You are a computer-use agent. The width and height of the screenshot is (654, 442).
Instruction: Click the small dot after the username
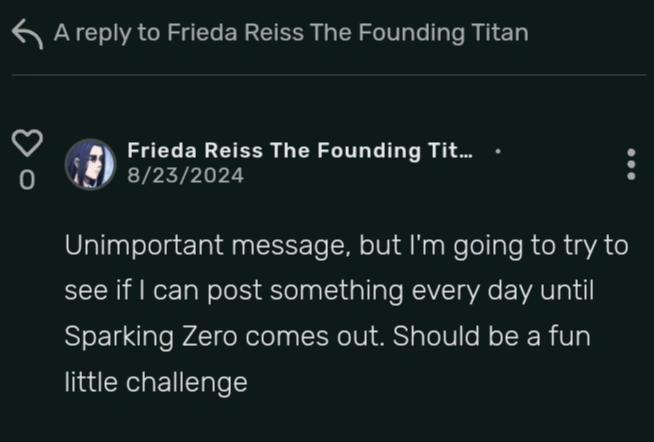(x=497, y=152)
